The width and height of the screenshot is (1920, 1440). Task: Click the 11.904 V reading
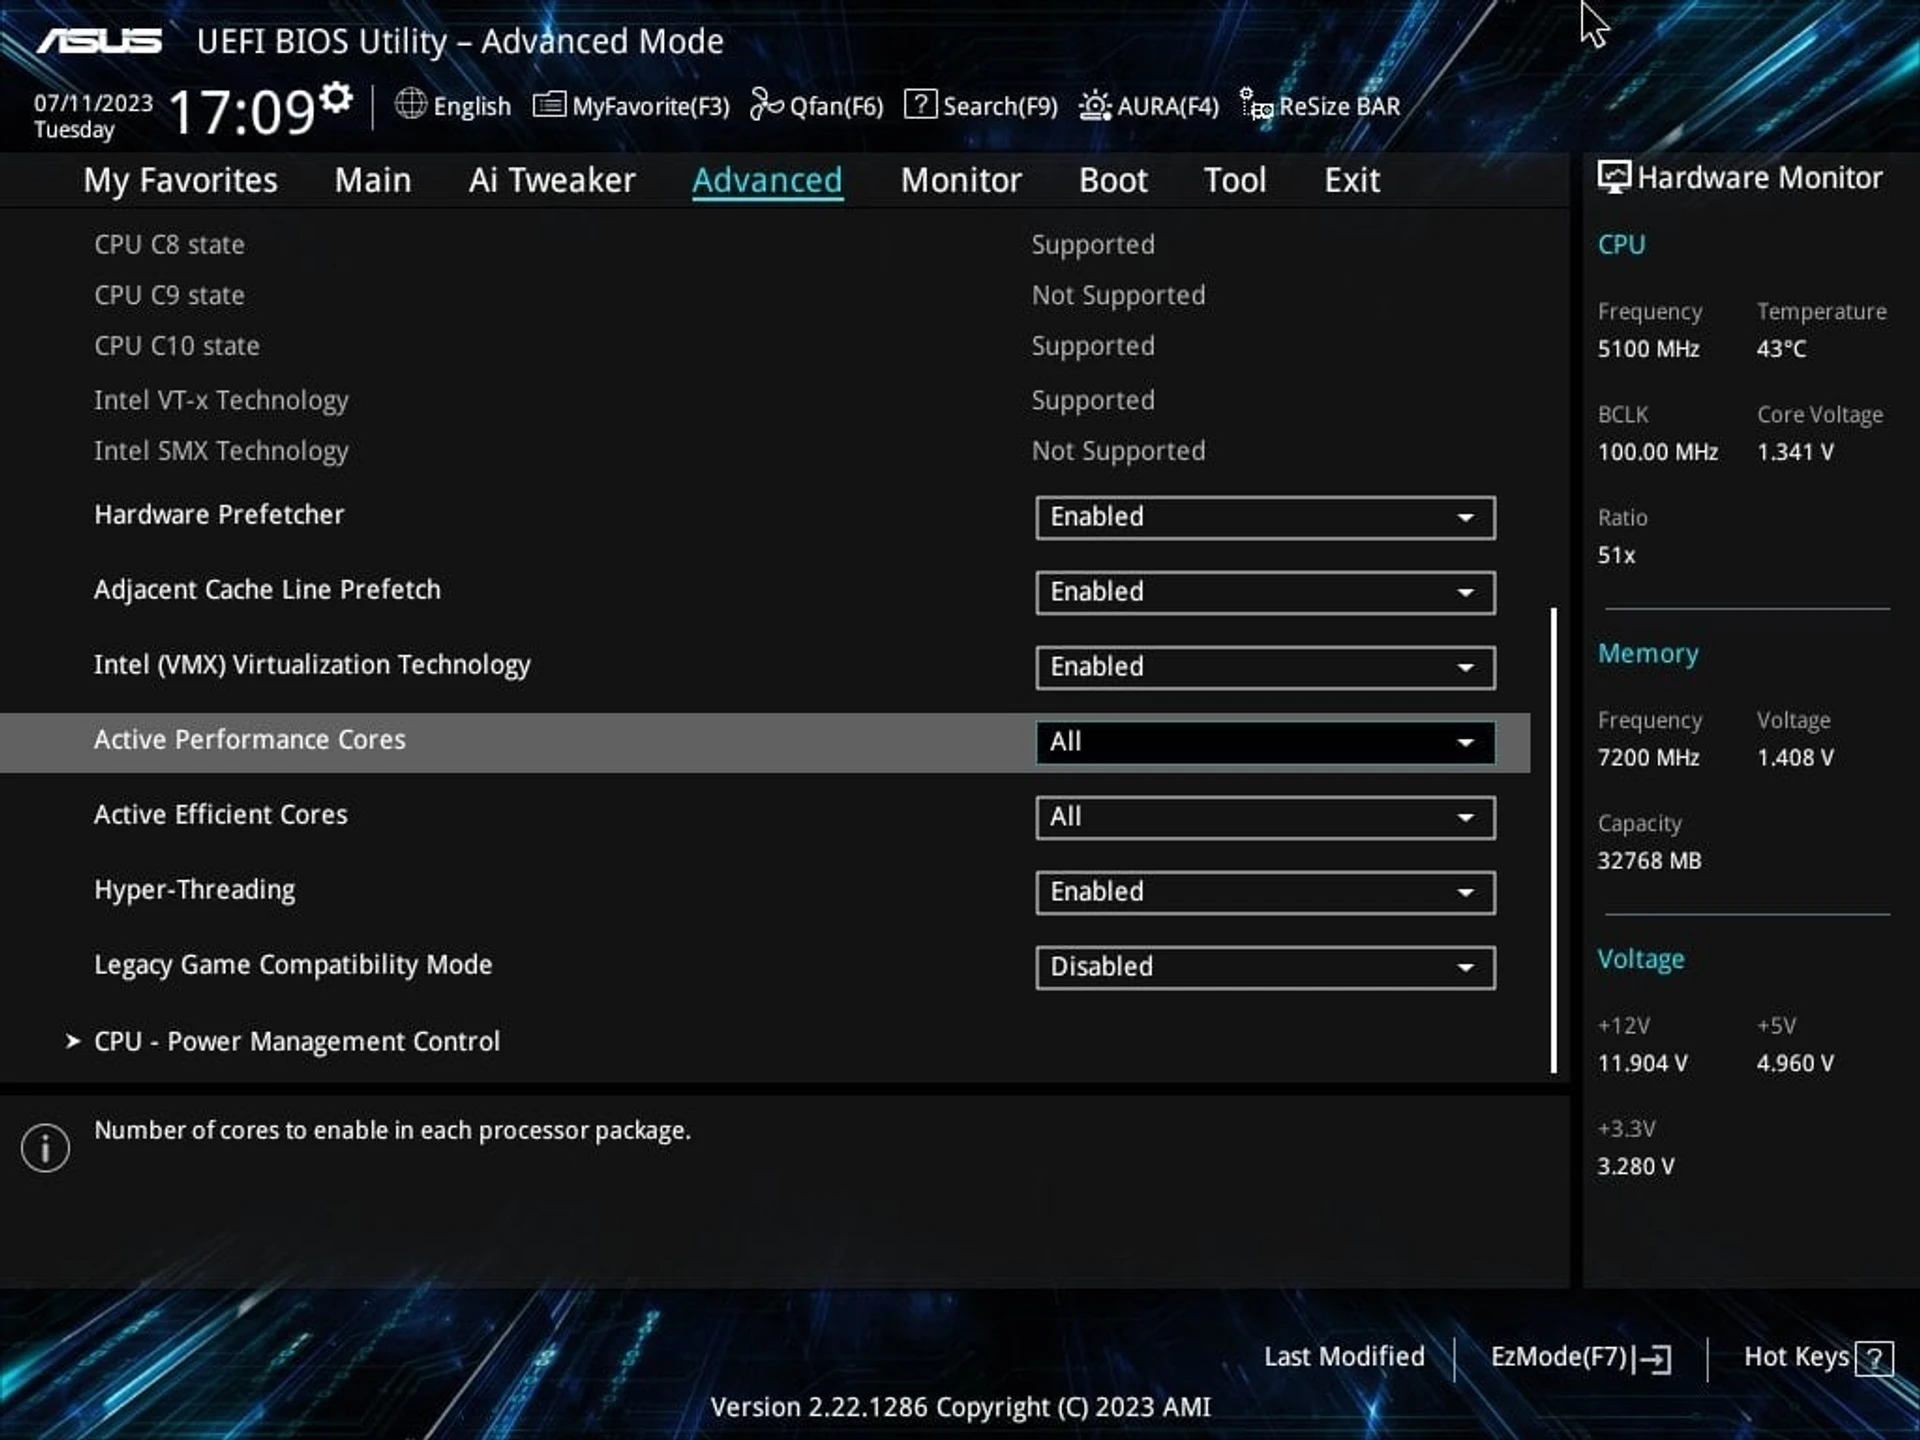pos(1642,1064)
